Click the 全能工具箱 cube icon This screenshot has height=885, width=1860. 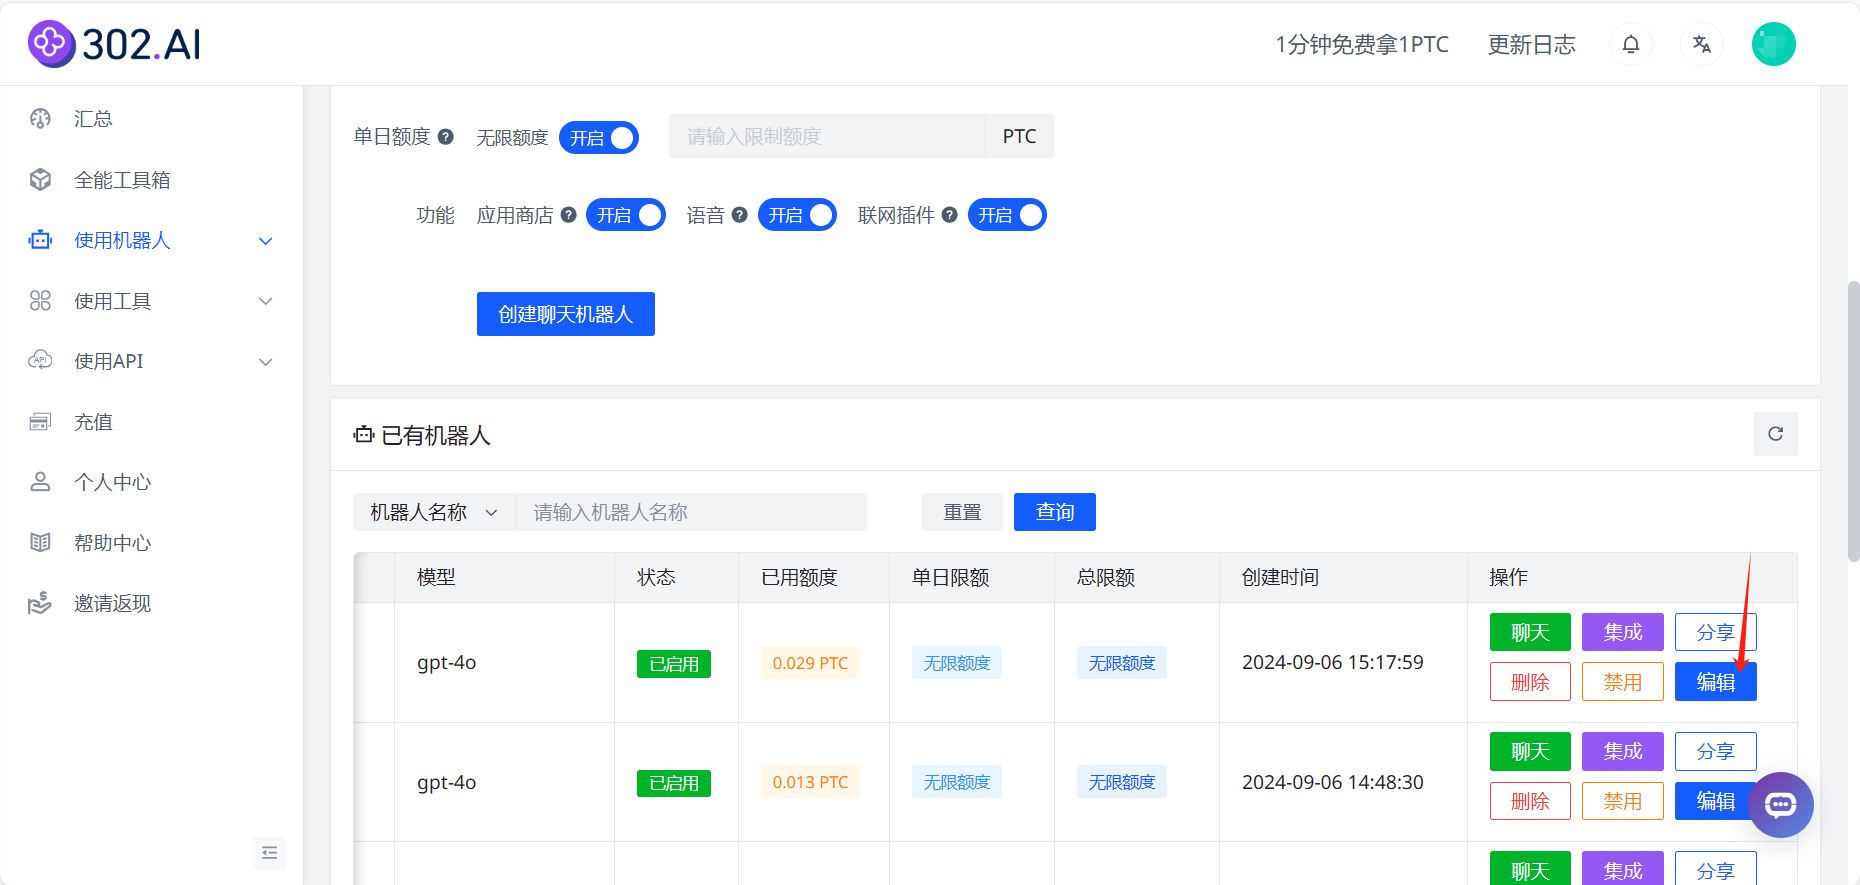click(40, 180)
